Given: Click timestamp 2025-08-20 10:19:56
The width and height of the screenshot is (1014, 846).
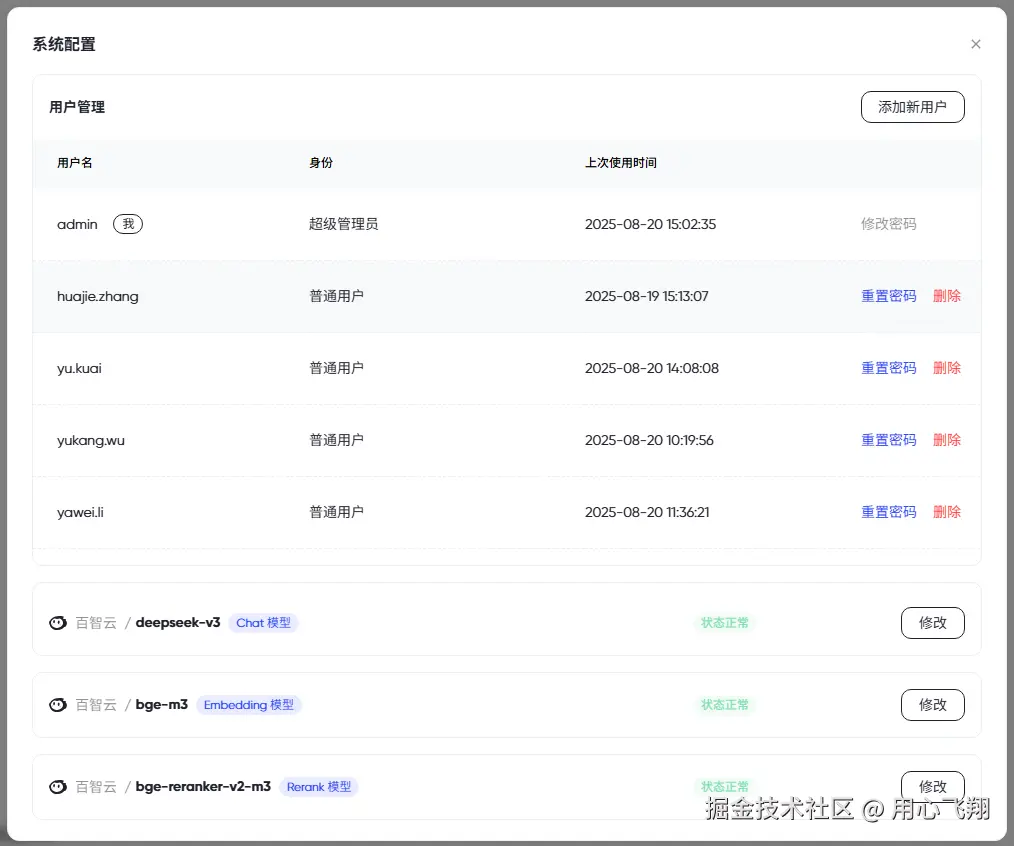Looking at the screenshot, I should (649, 440).
